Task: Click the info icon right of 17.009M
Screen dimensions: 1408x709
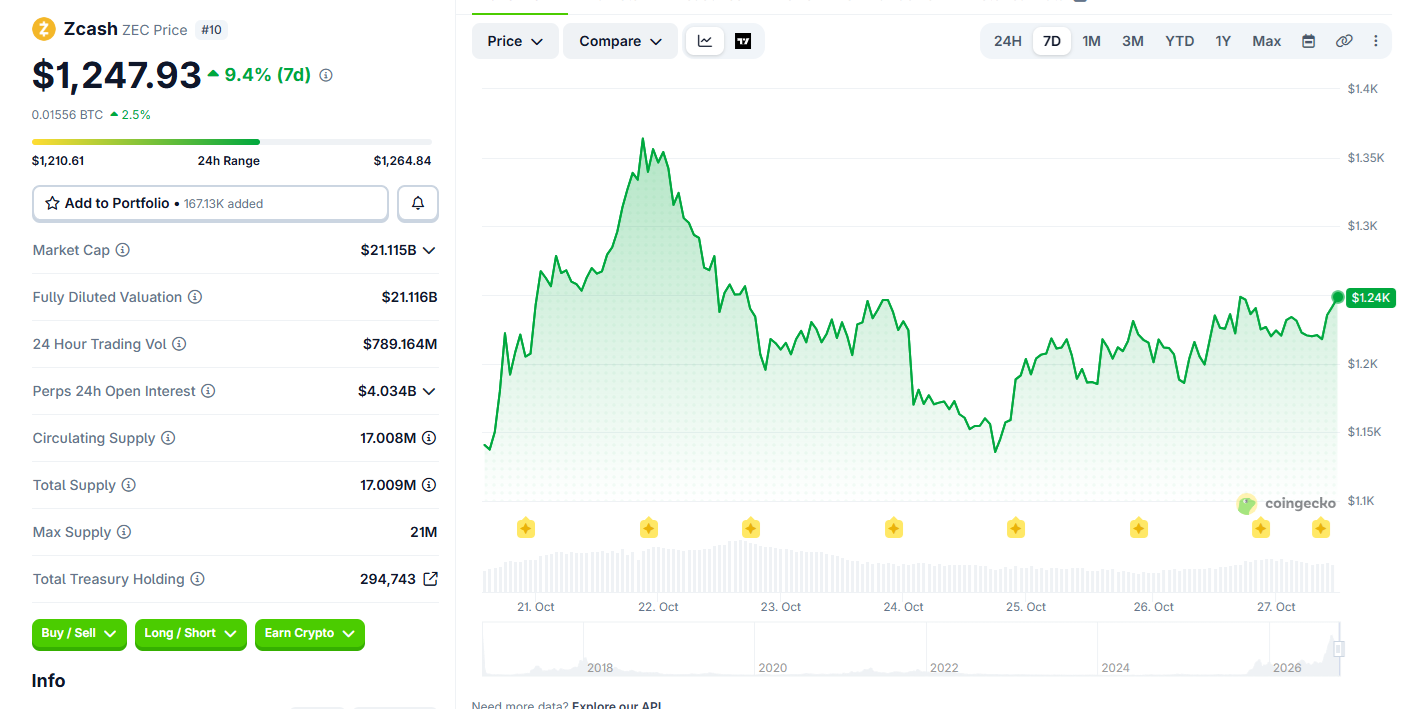Action: tap(429, 485)
